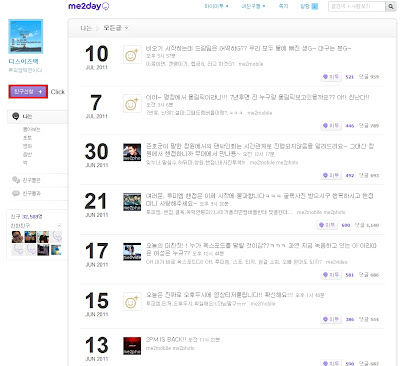Click the smiley icon on the 10 JUL post
400x366 pixels.
pyautogui.click(x=132, y=55)
